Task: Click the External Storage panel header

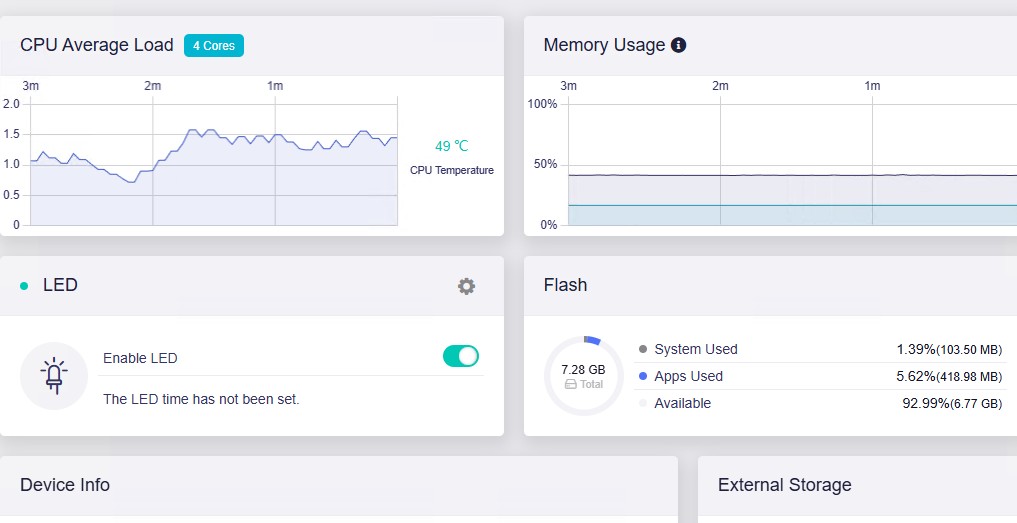Action: (x=785, y=485)
